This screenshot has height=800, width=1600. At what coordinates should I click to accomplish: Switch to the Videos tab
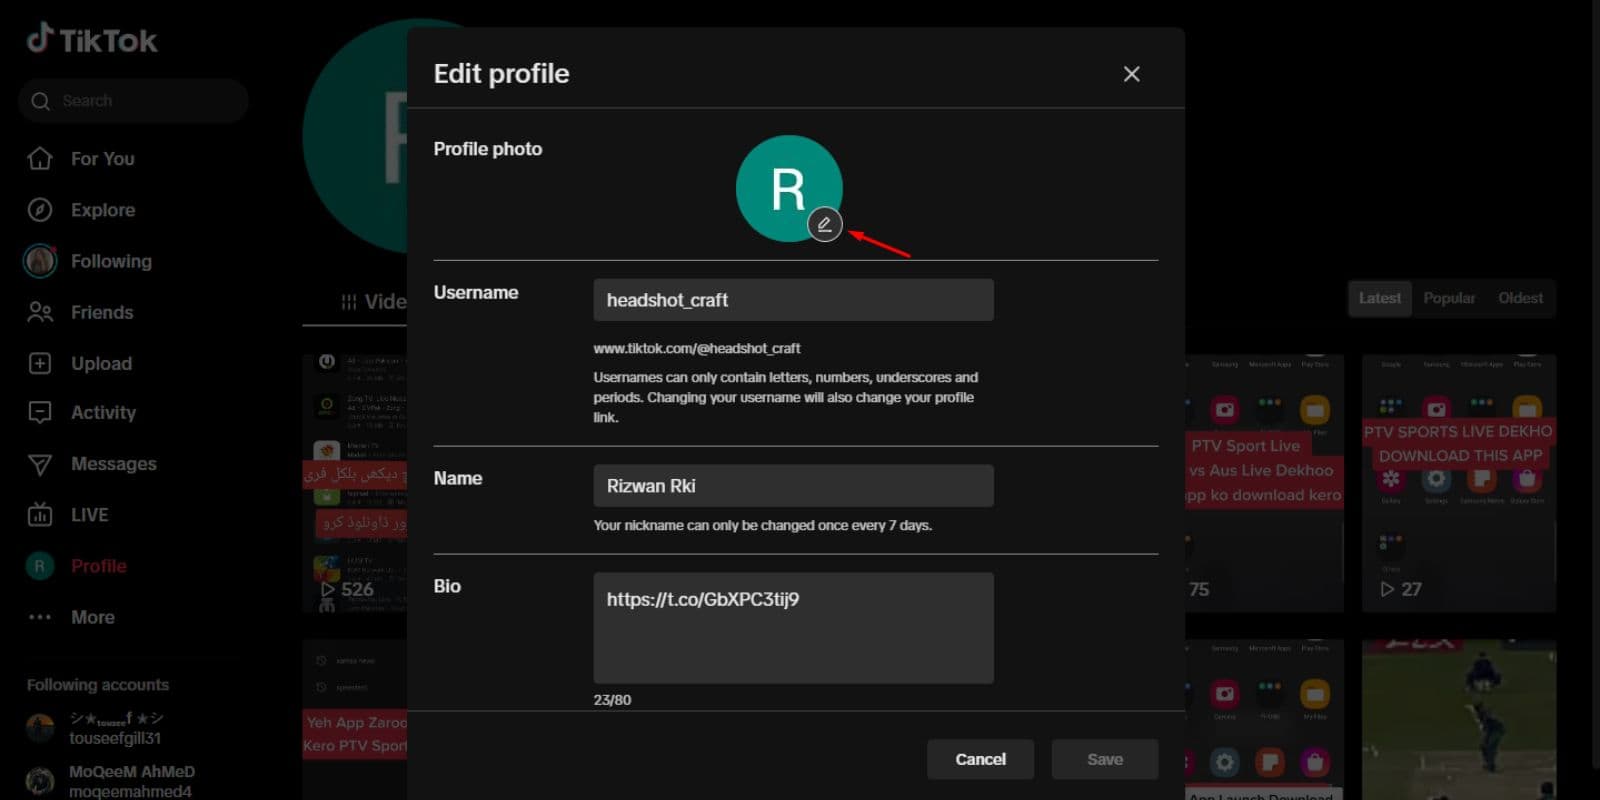(x=372, y=302)
